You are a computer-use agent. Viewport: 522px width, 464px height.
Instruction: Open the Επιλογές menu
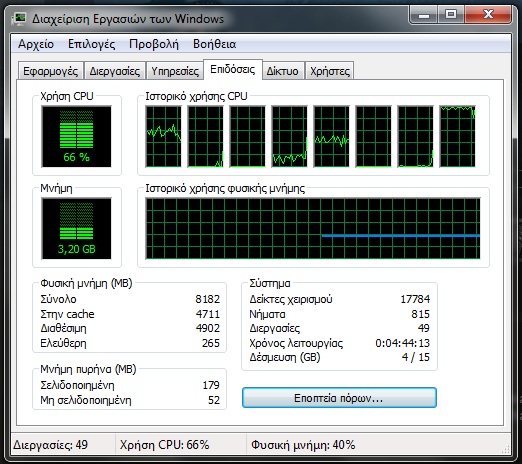tap(92, 44)
